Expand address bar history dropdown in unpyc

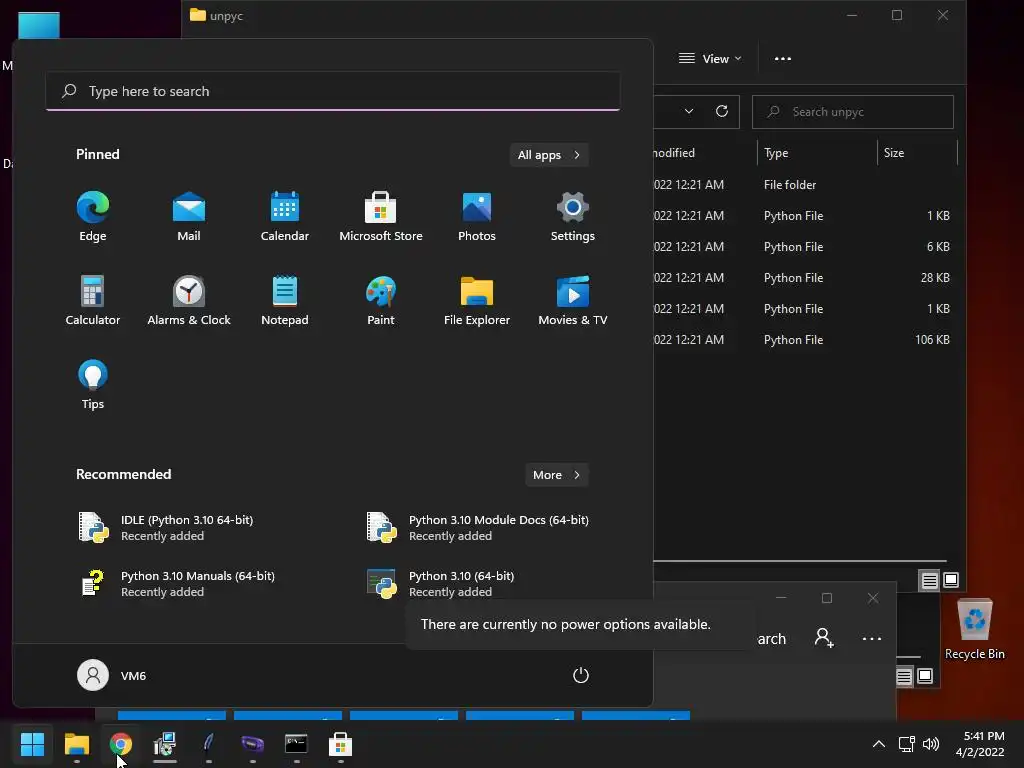coord(689,112)
